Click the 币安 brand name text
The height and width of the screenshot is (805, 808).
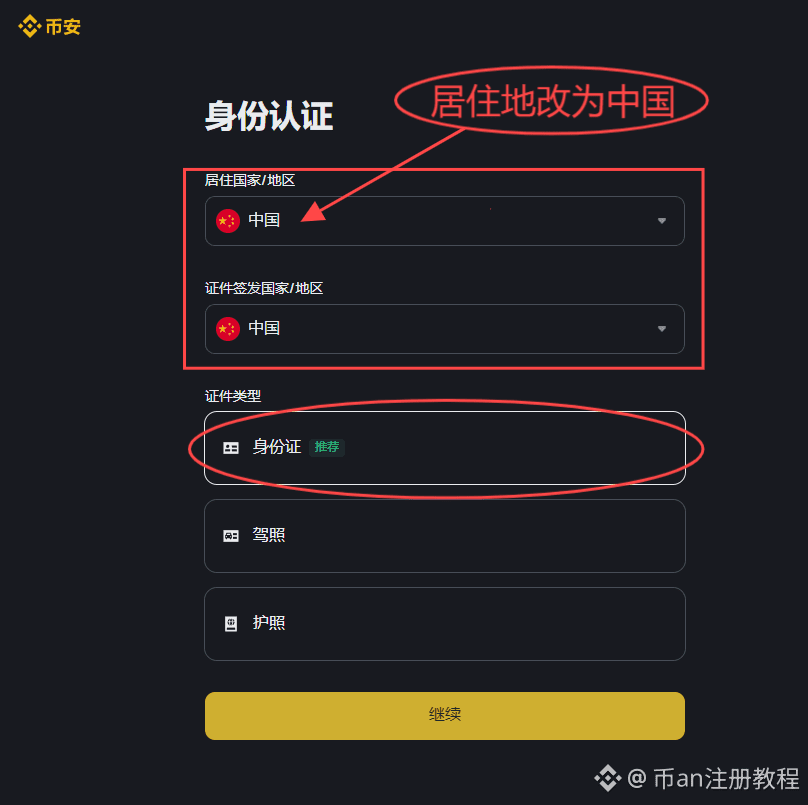(x=63, y=27)
